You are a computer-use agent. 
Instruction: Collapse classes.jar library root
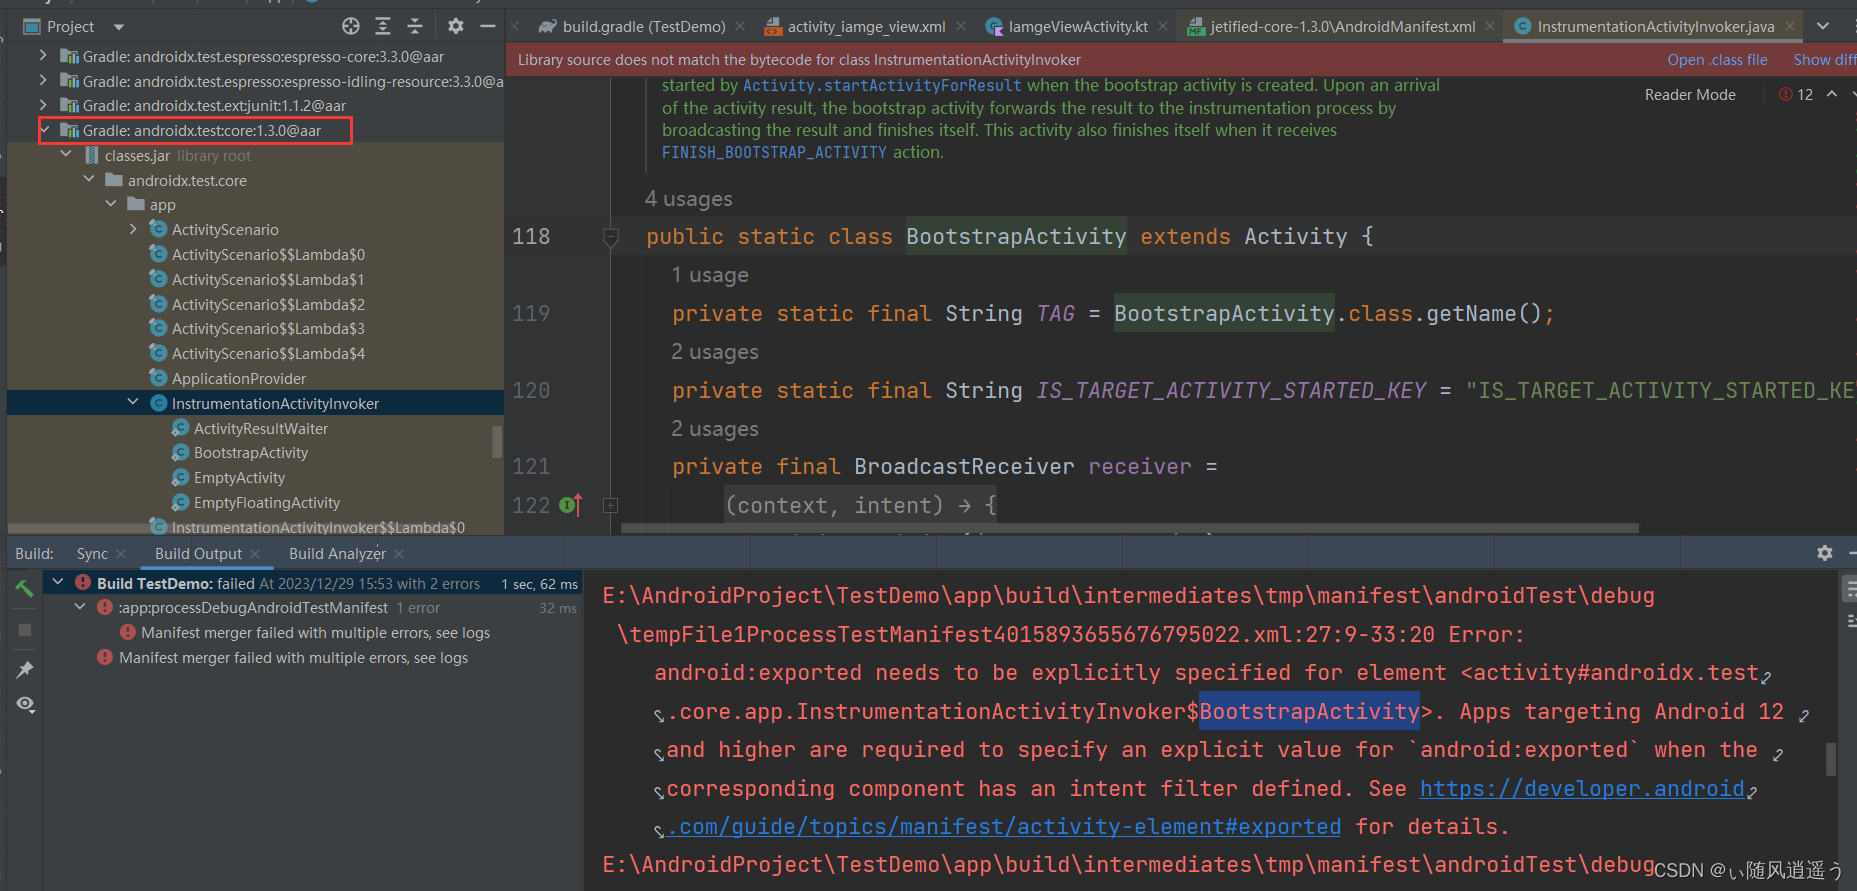click(66, 155)
